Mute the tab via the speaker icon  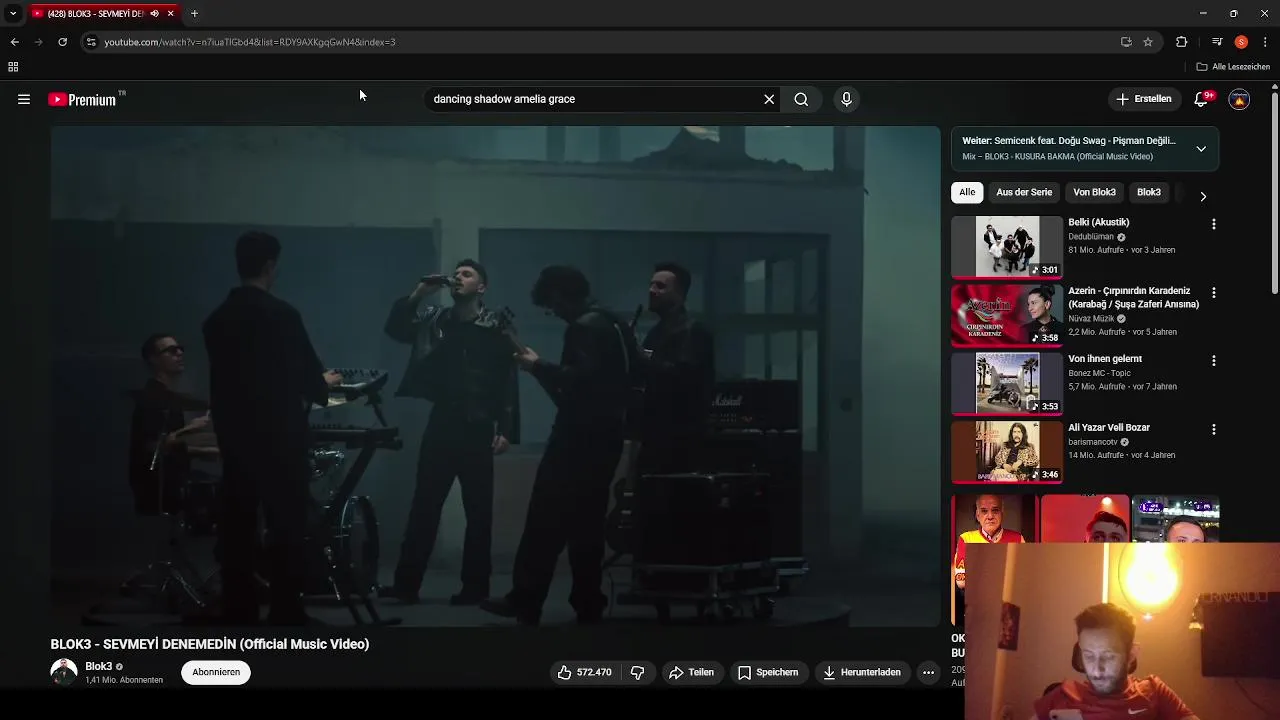click(154, 14)
